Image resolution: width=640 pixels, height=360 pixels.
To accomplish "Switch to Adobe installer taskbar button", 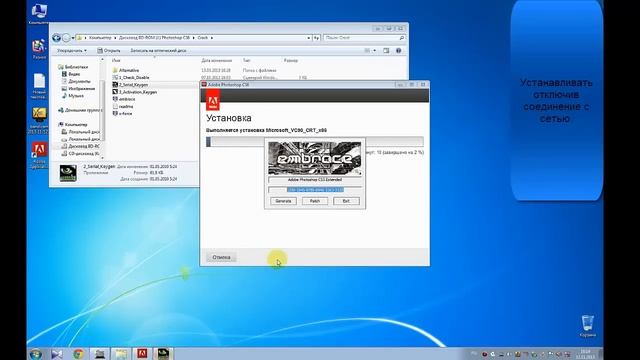I will [x=142, y=353].
